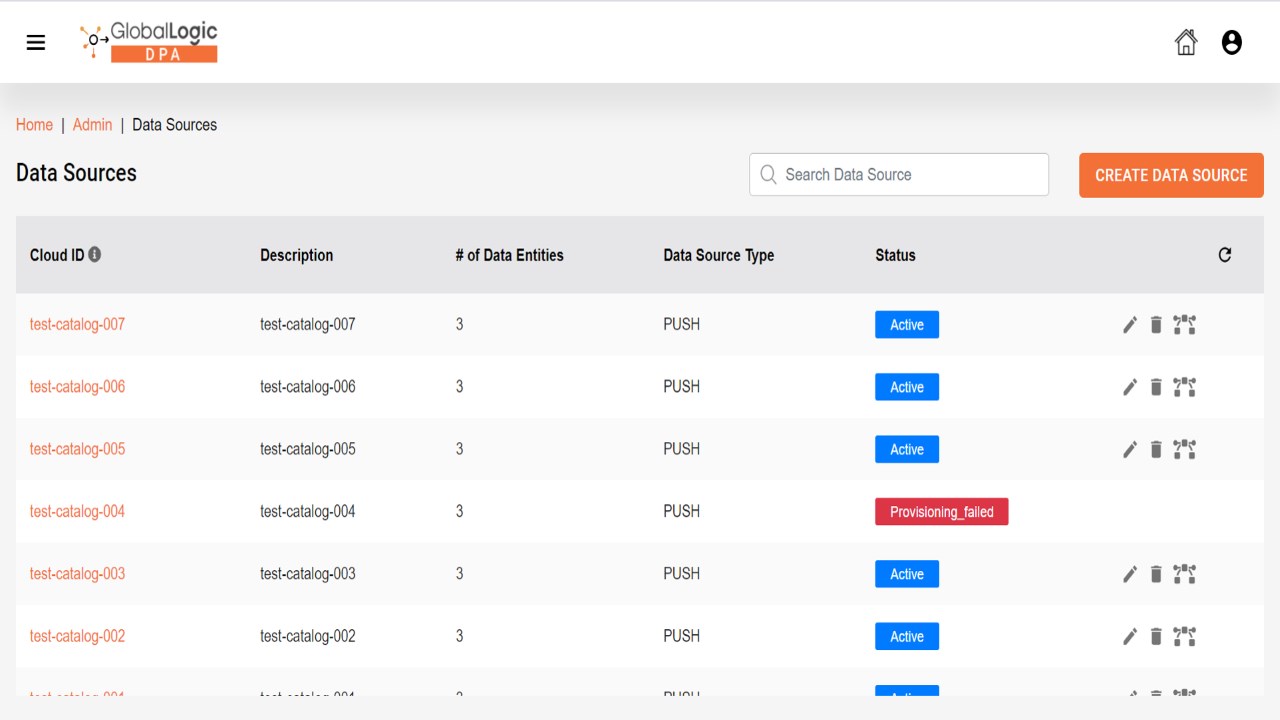Navigate to Home breadcrumb link
1280x720 pixels.
(x=34, y=125)
